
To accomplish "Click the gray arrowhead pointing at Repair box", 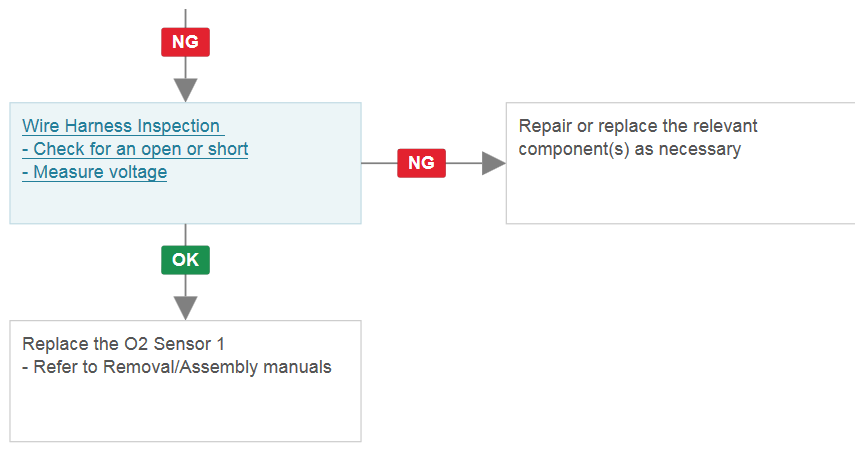I will point(493,163).
